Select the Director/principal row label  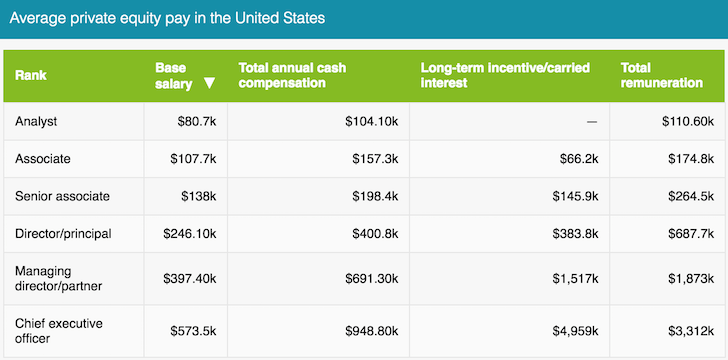63,234
